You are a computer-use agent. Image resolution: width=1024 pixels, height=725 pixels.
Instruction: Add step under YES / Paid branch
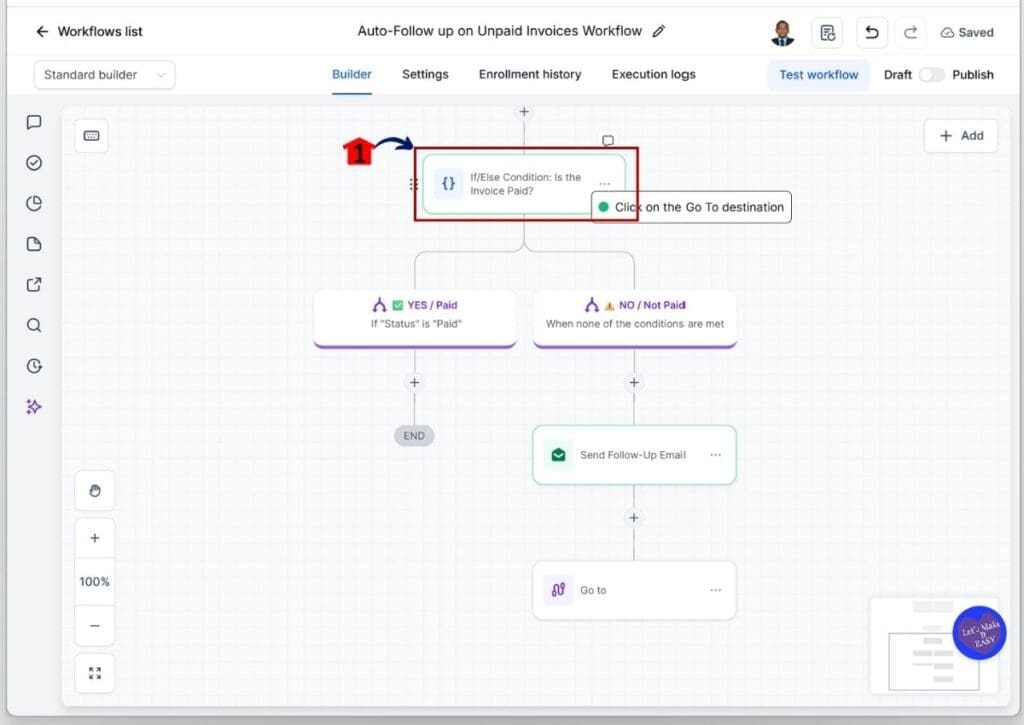[414, 382]
